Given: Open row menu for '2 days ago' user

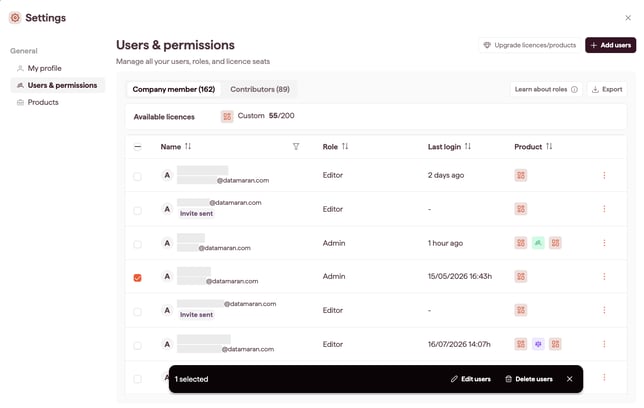Looking at the screenshot, I should (x=604, y=175).
